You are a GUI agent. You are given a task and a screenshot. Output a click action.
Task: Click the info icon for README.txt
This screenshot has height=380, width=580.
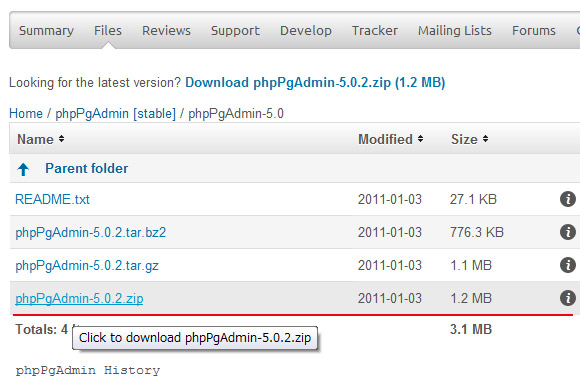click(567, 199)
